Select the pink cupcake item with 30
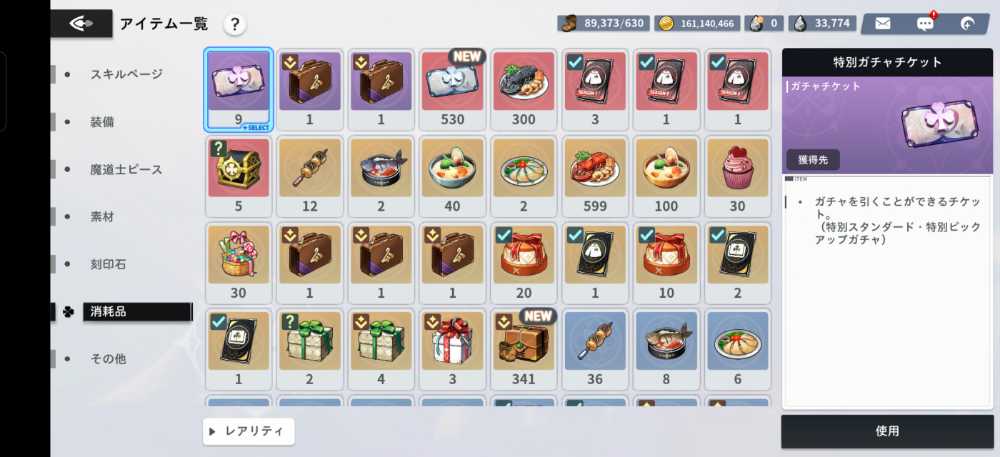This screenshot has height=457, width=1000. pyautogui.click(x=738, y=176)
